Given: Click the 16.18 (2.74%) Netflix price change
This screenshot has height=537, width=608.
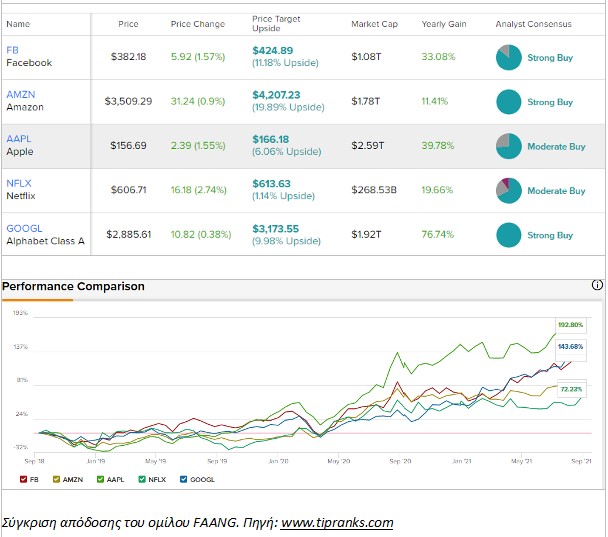Looking at the screenshot, I should click(x=199, y=190).
